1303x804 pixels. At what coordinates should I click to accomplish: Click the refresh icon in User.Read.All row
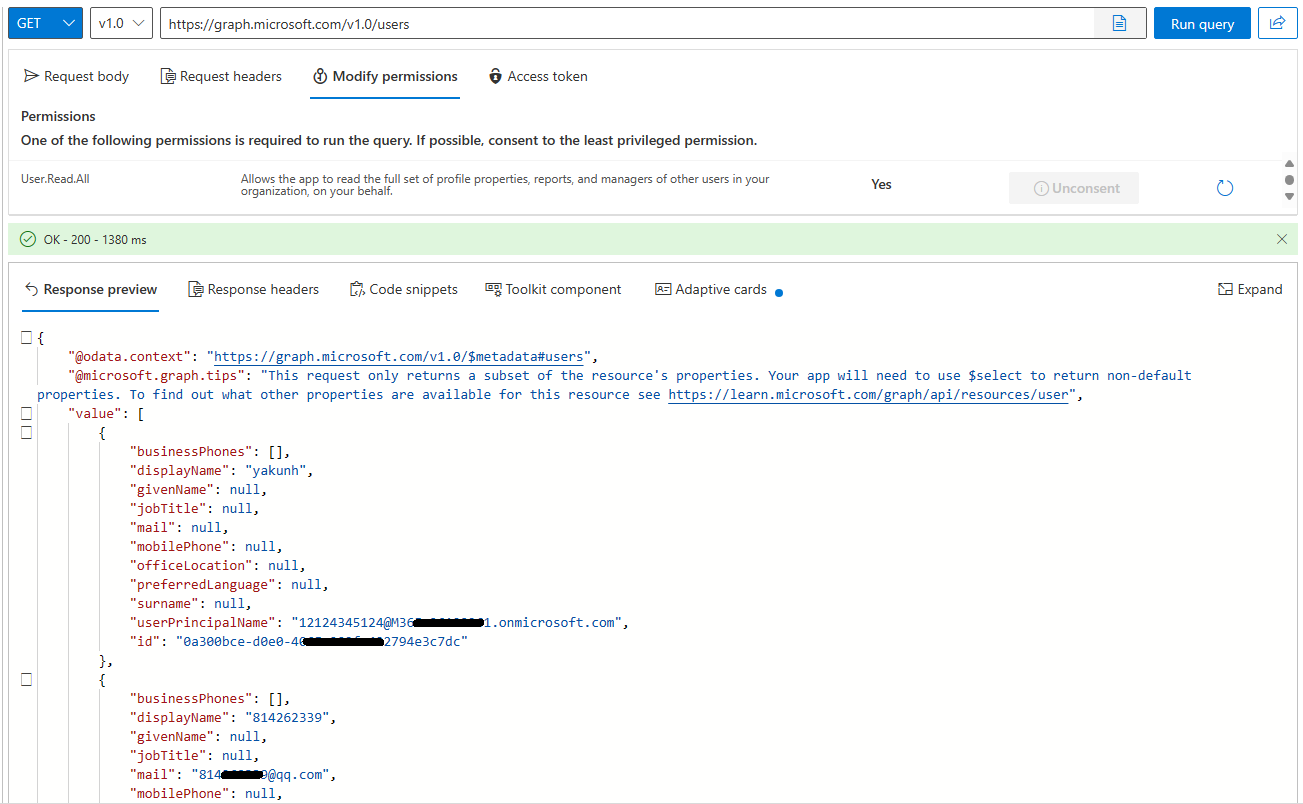coord(1225,188)
